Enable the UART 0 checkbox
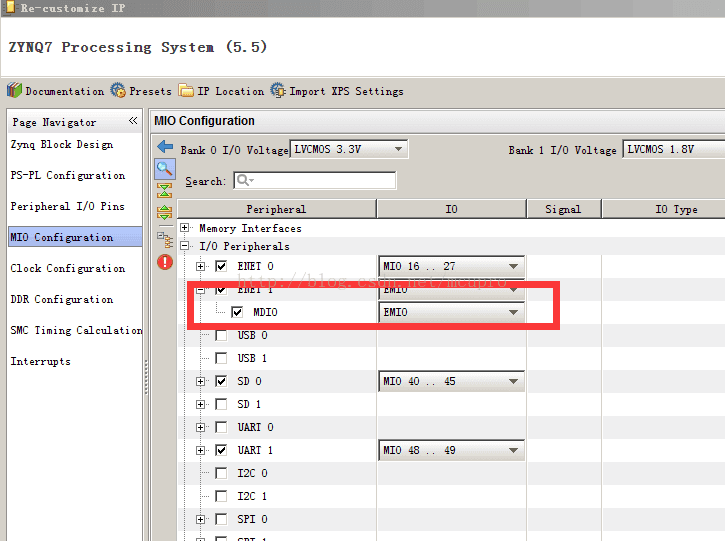 pyautogui.click(x=221, y=427)
